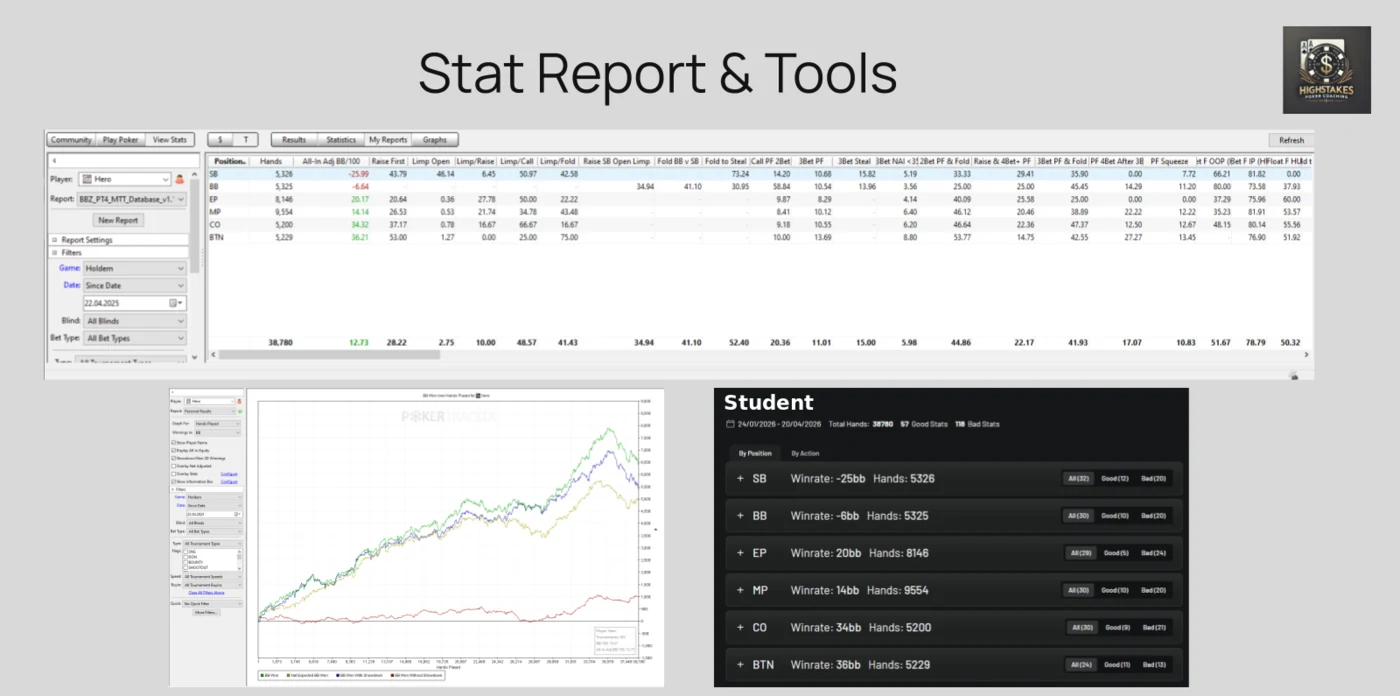
Task: Select the Statistics tab
Action: tap(341, 140)
